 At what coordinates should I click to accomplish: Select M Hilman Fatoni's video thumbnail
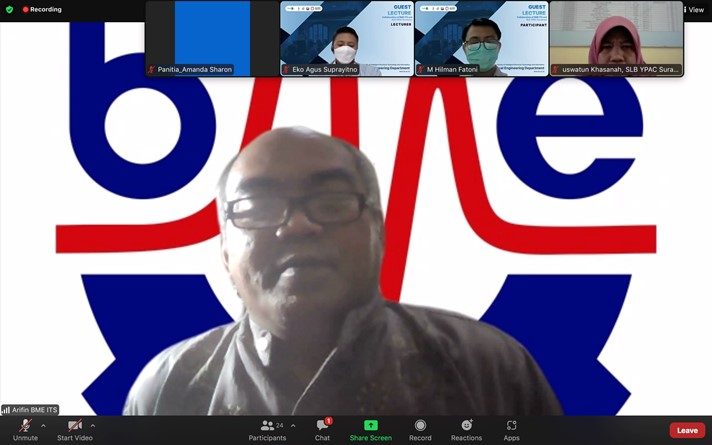click(481, 38)
